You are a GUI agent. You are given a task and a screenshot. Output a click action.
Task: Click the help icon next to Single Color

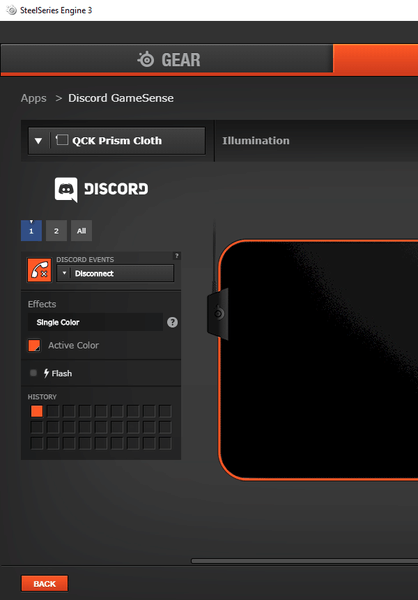click(172, 323)
